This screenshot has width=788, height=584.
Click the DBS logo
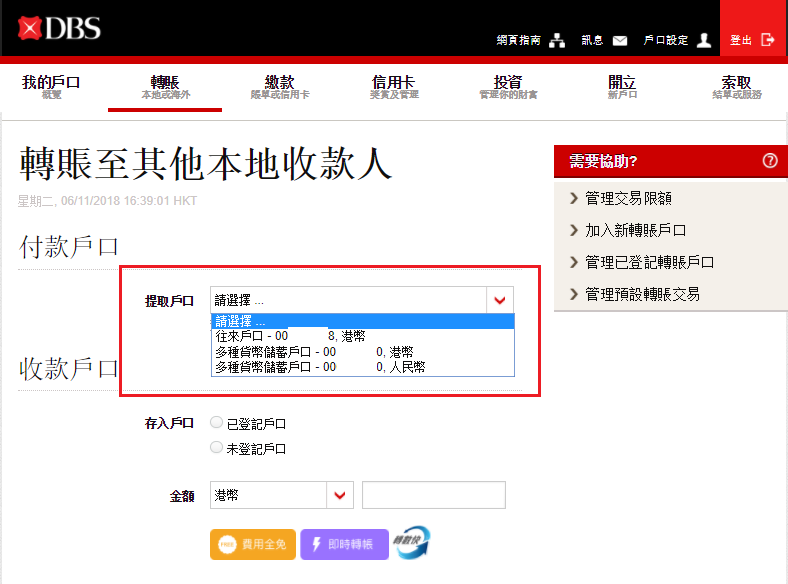click(x=60, y=27)
